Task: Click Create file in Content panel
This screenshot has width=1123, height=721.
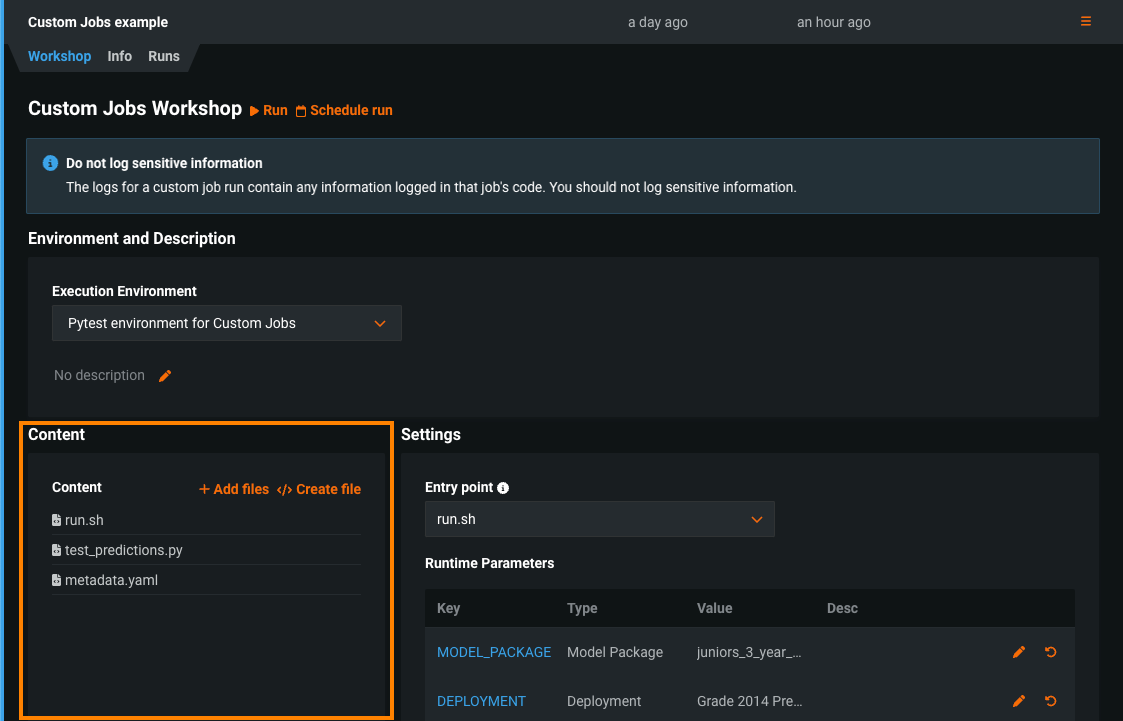Action: tap(319, 489)
